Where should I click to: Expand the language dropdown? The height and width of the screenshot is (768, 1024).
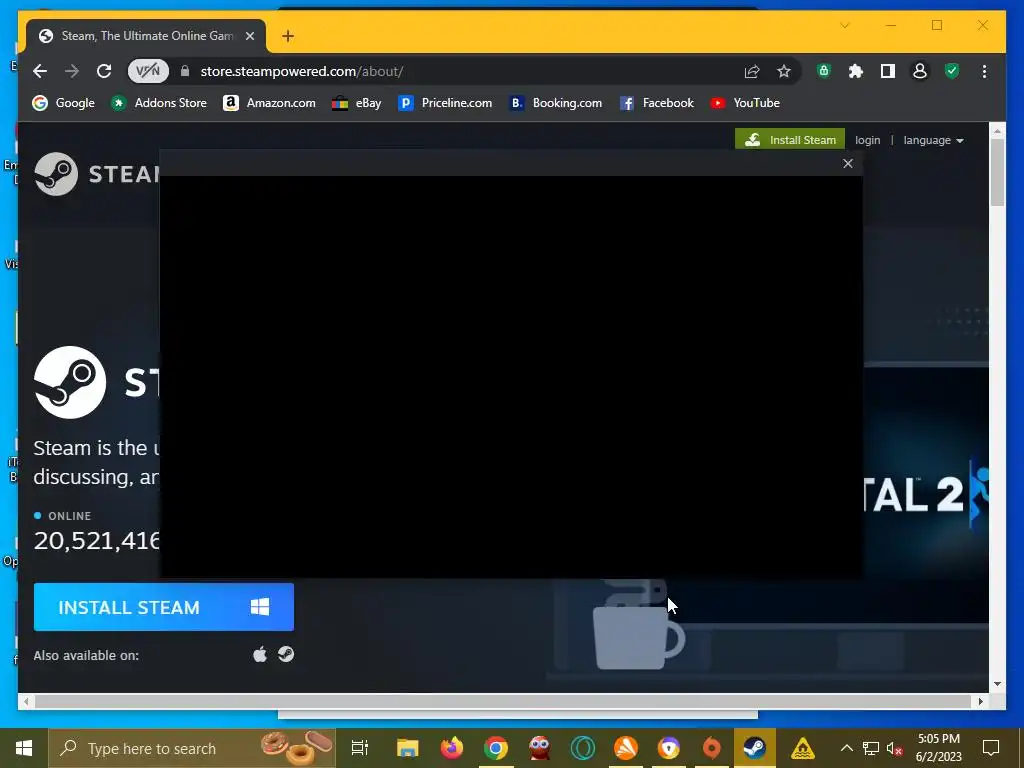click(x=933, y=140)
